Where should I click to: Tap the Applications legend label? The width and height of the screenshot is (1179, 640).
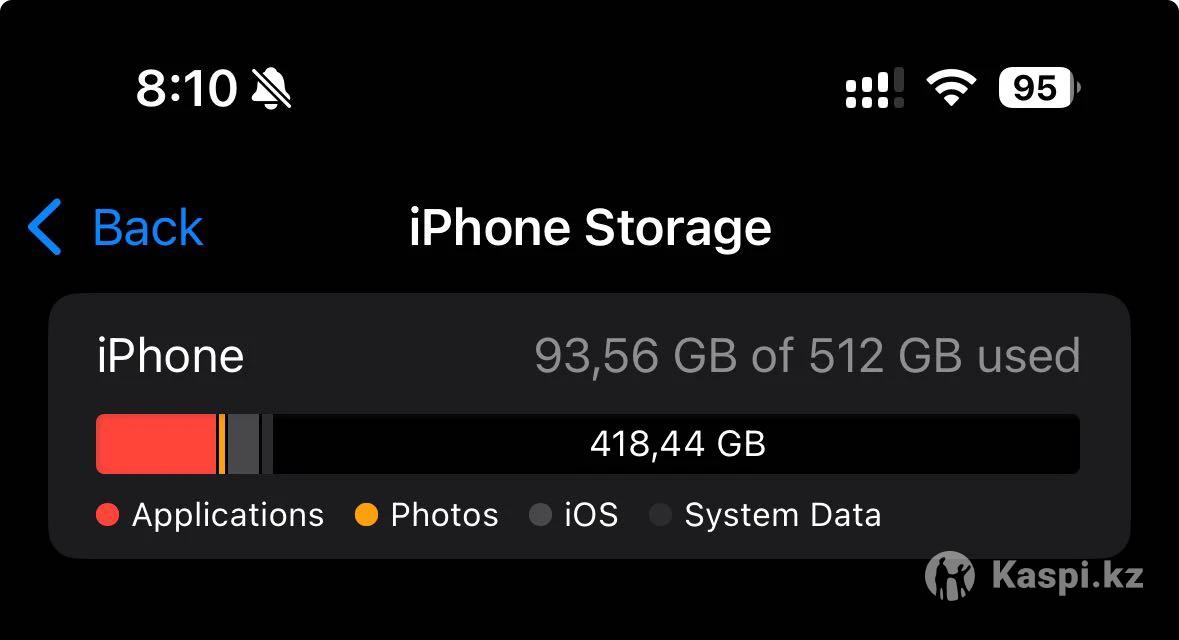pyautogui.click(x=228, y=515)
